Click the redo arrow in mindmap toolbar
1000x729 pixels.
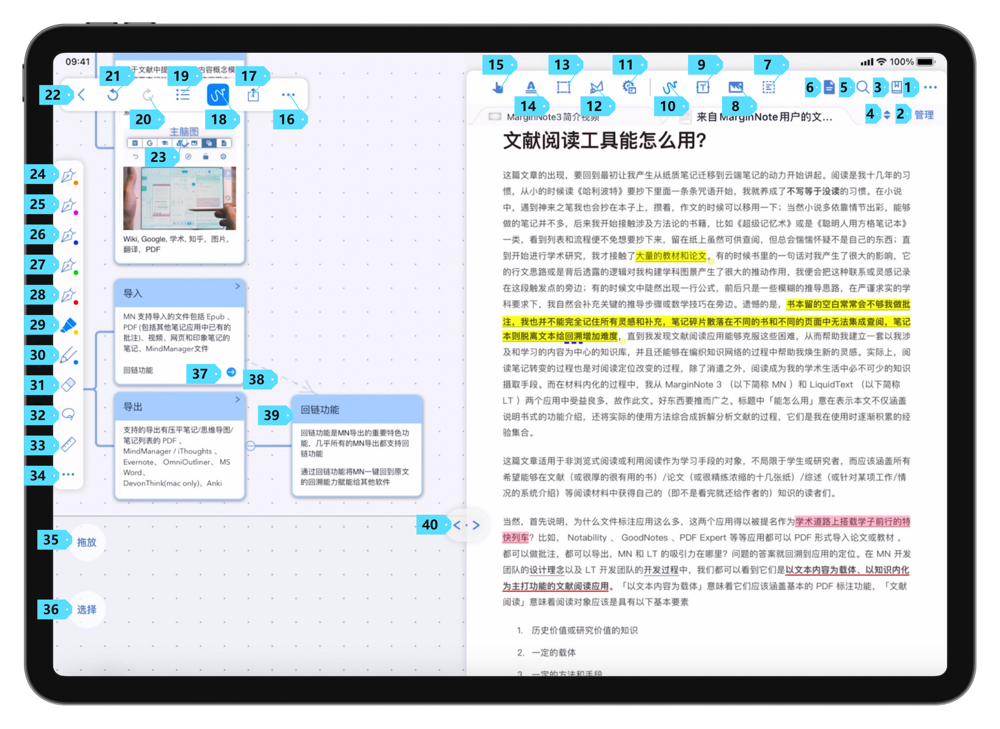148,95
